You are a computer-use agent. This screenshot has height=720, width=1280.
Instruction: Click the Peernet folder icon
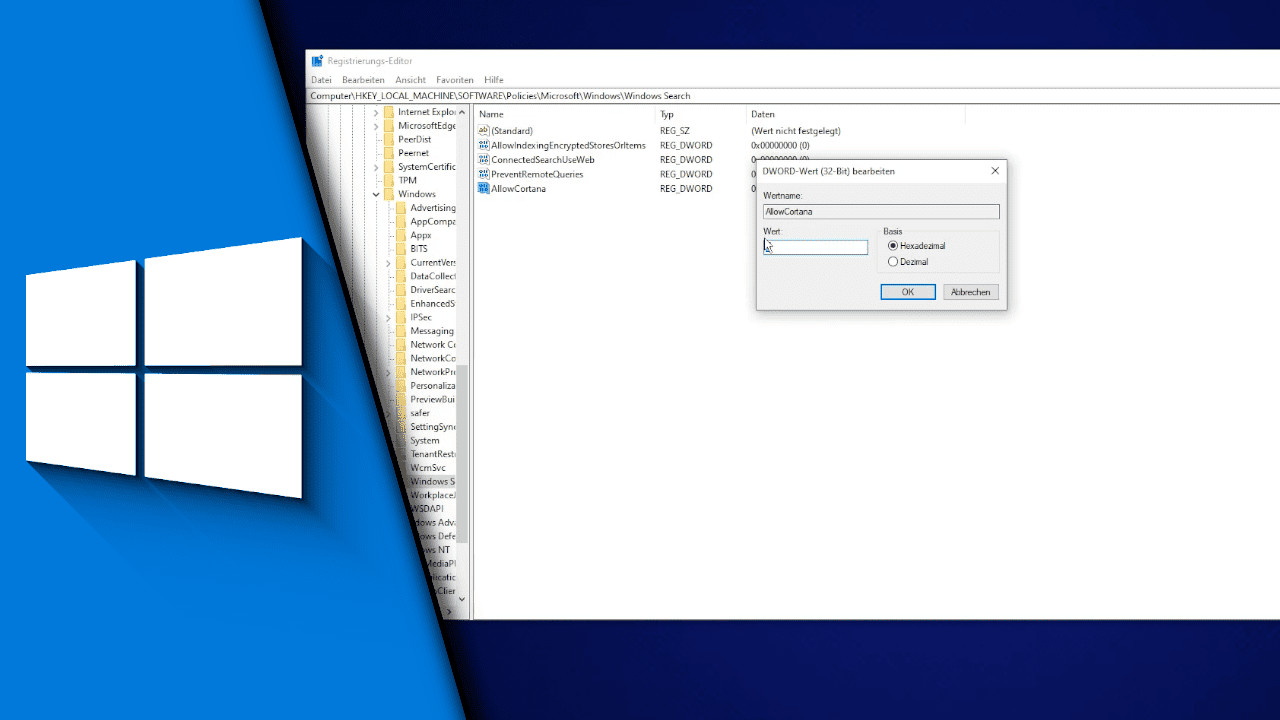(389, 153)
